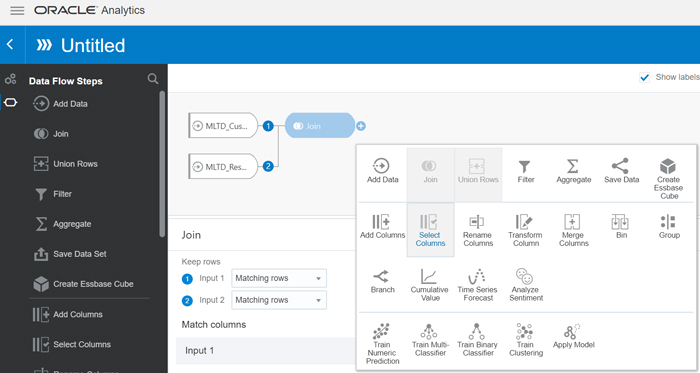Choose Filter in the left steps list
This screenshot has height=373, width=700.
pyautogui.click(x=53, y=194)
